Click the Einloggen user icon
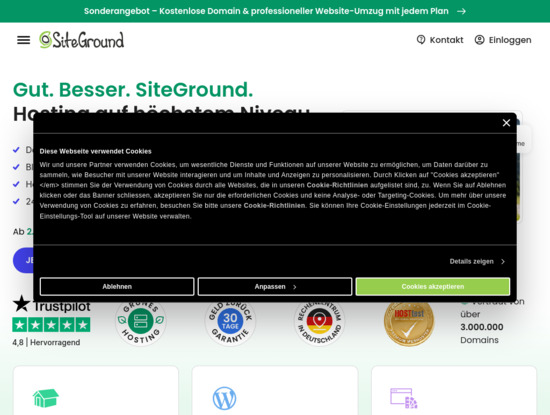Viewport: 550px width, 415px height. [479, 40]
